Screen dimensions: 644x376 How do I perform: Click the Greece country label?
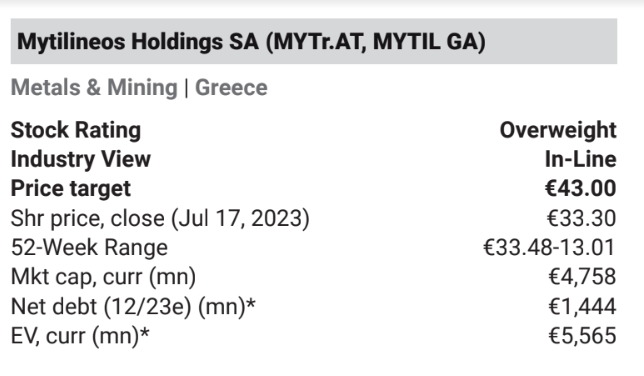tap(231, 88)
